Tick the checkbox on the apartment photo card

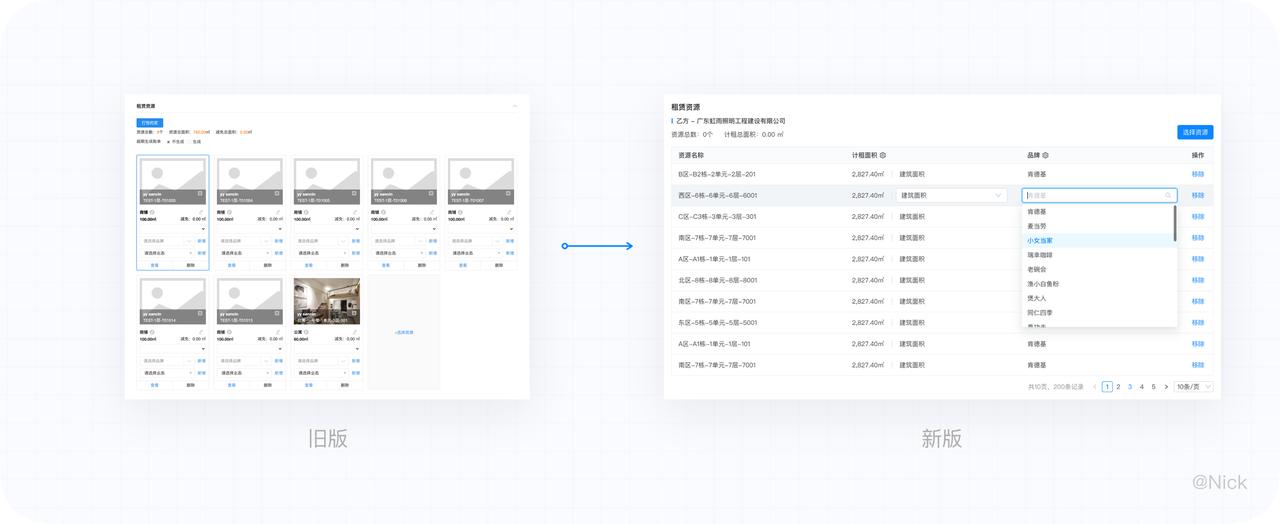coord(353,313)
